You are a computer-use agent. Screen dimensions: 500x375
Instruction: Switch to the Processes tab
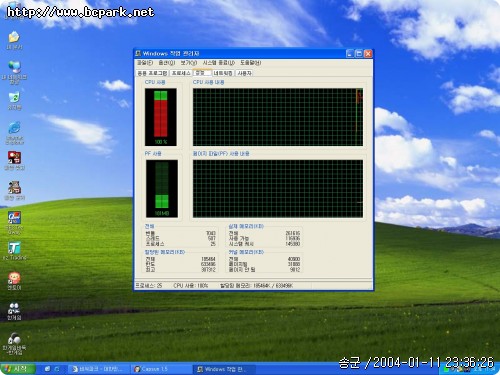point(181,73)
